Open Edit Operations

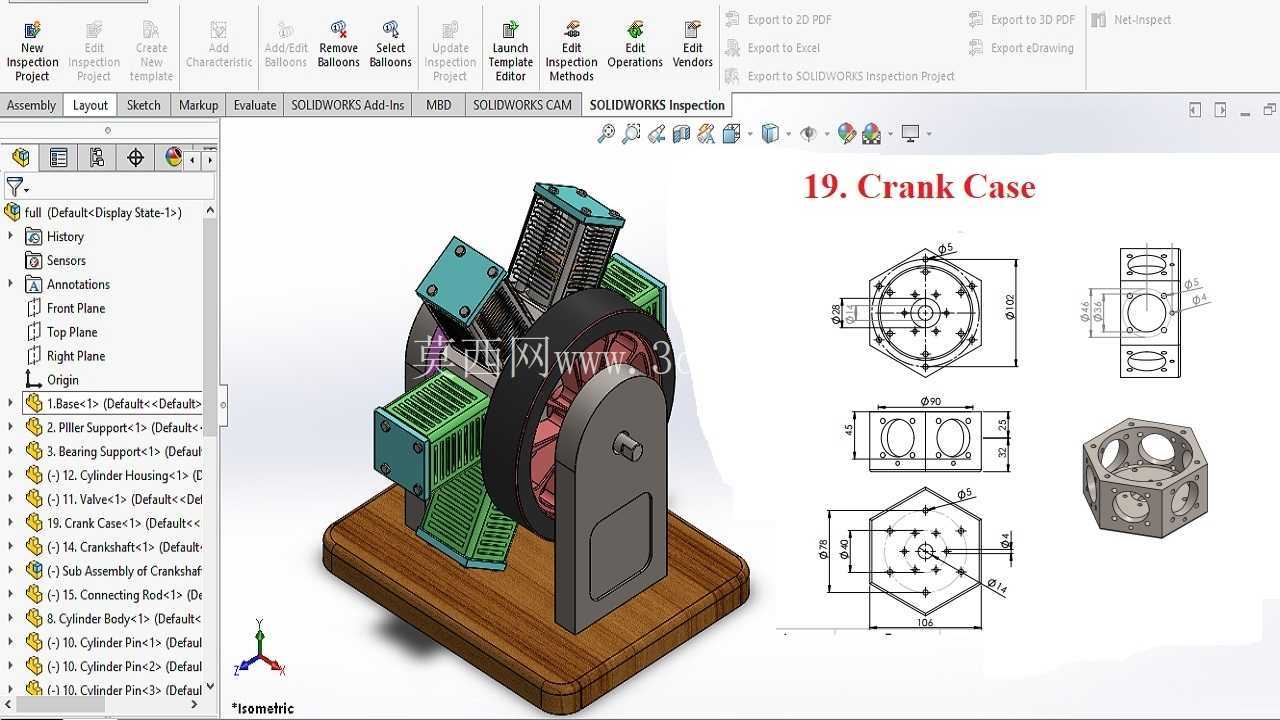(635, 45)
